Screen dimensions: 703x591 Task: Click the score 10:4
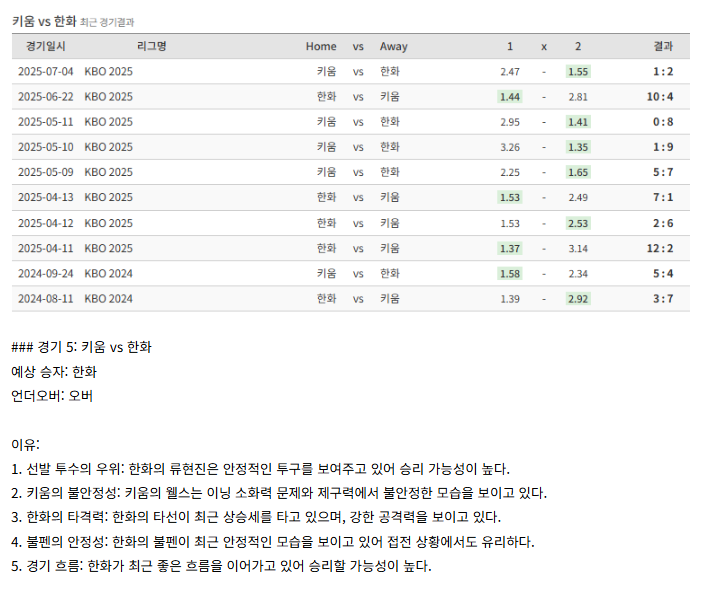click(660, 96)
